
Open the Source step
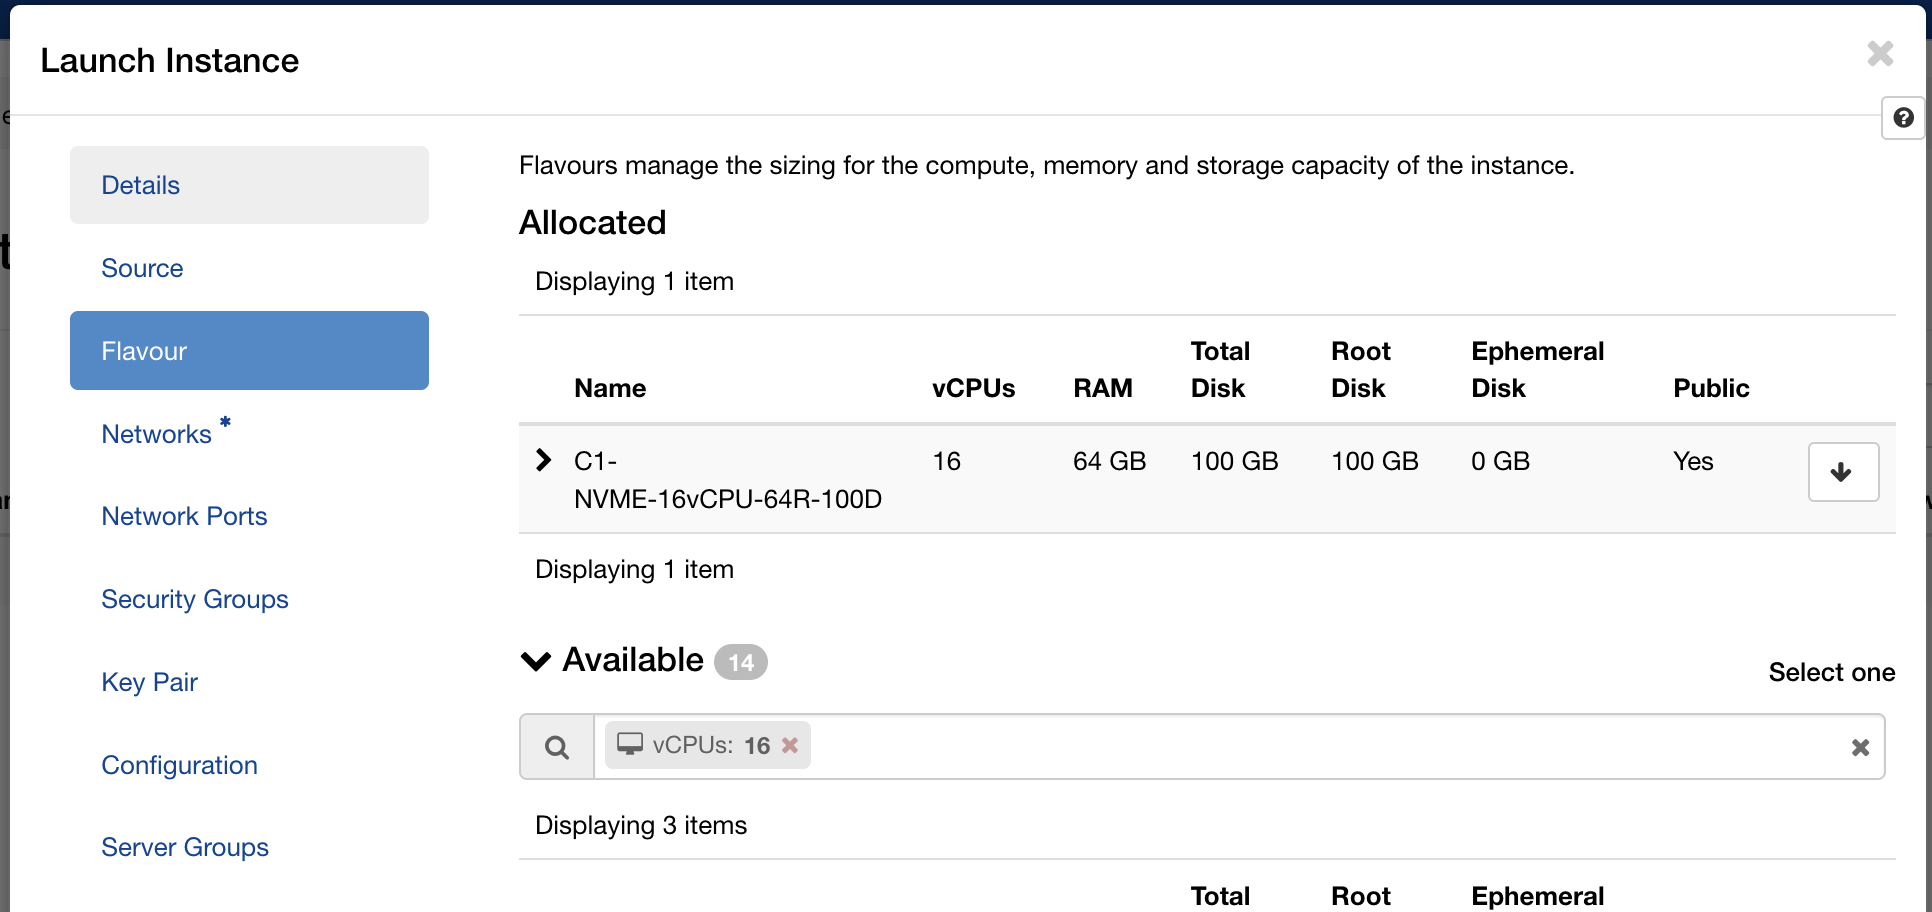249,268
